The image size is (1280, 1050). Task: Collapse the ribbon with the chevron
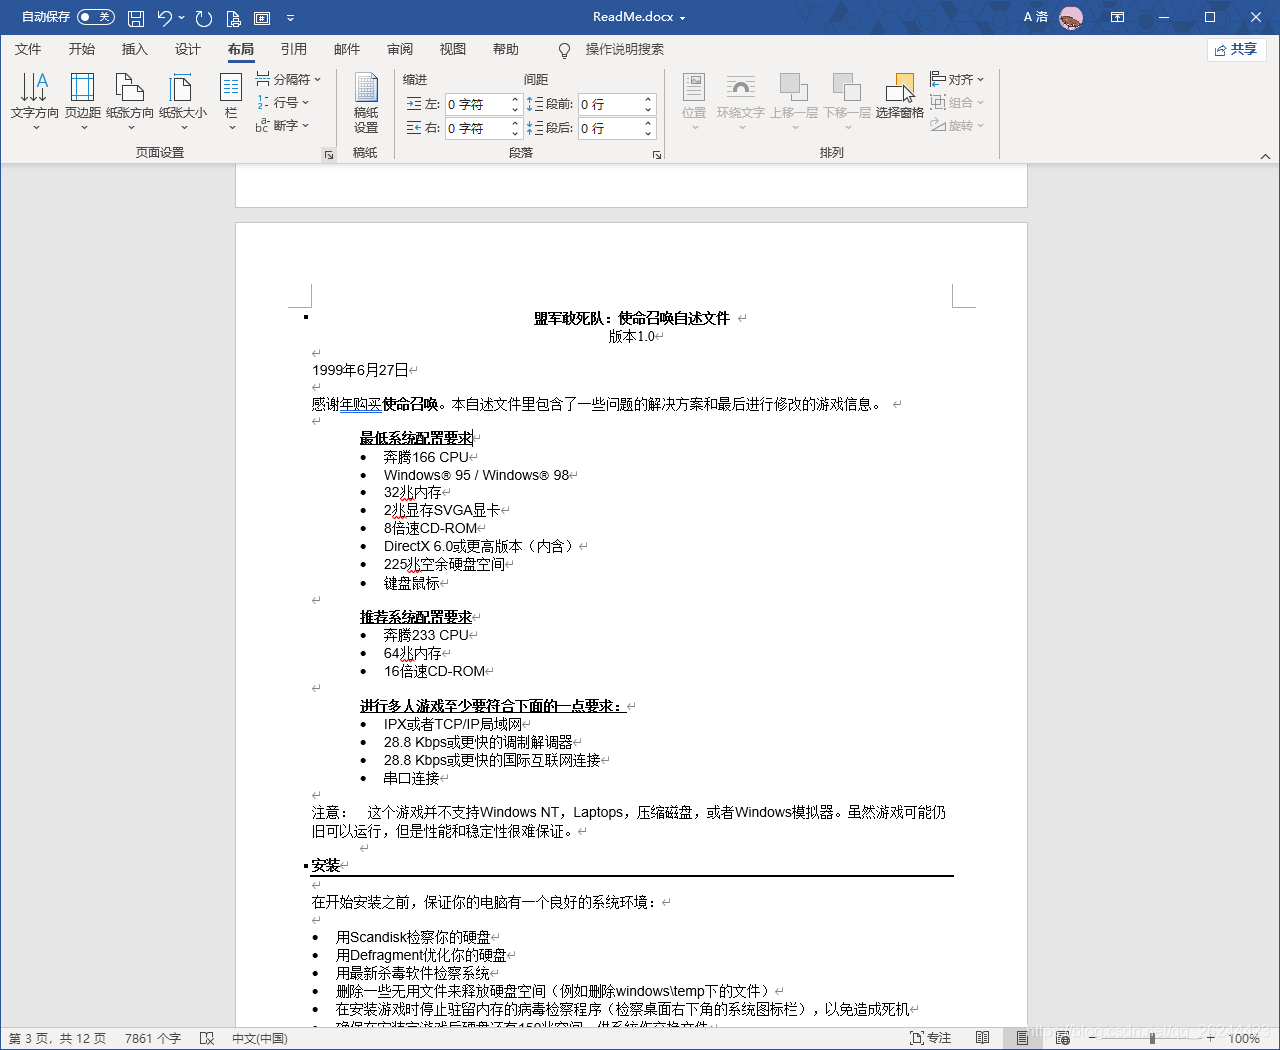coord(1265,156)
